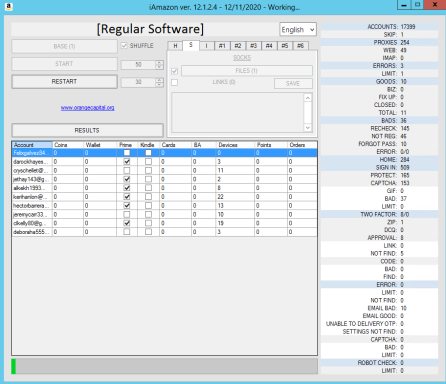The image size is (446, 384).
Task: Select the Devices cell showing 22
Action: tap(235, 197)
